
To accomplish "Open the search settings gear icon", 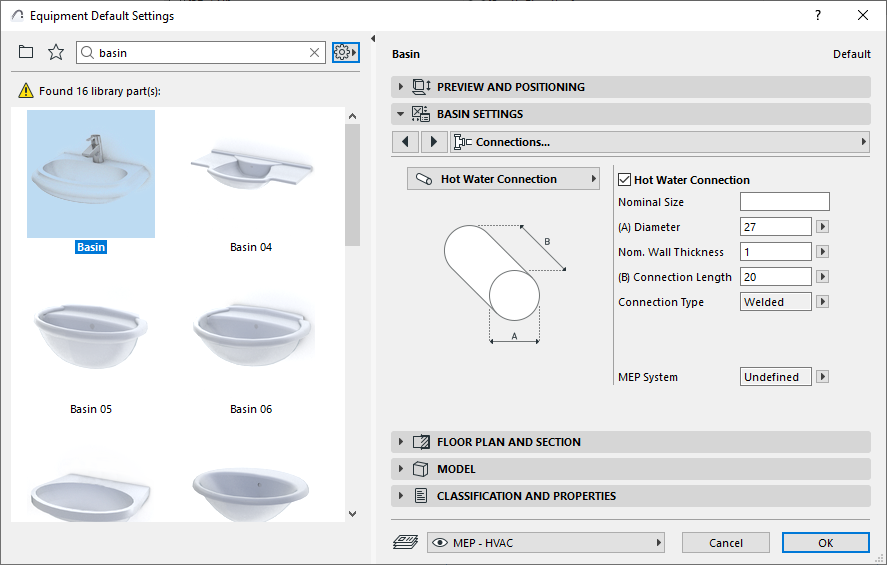I will coord(345,52).
